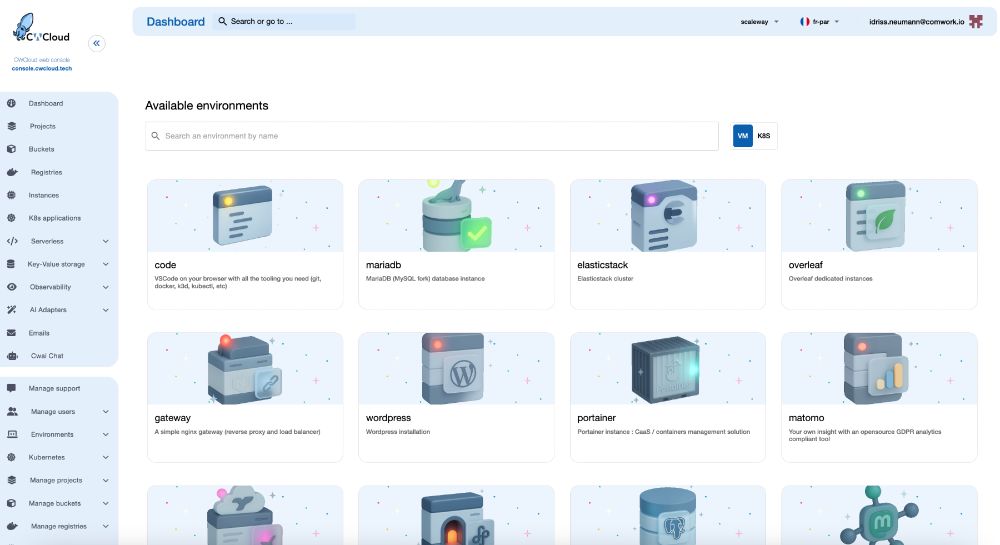Viewport: 1000px width, 545px height.
Task: Click the Environments monitor icon
Action: [11, 435]
